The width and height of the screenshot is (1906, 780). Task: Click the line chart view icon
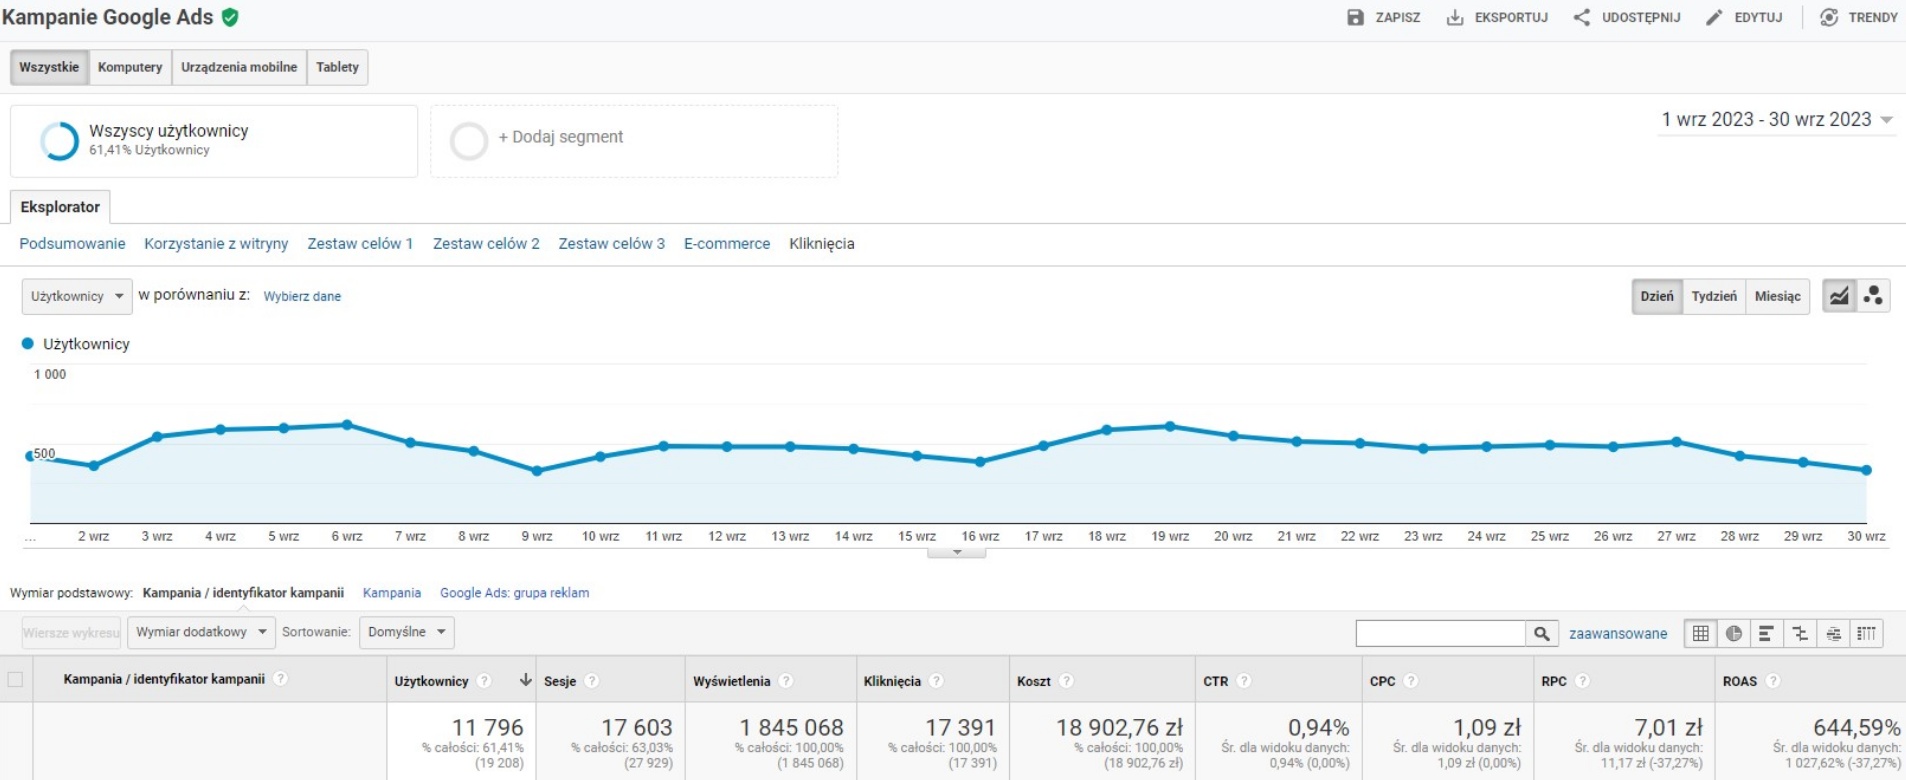[x=1839, y=296]
